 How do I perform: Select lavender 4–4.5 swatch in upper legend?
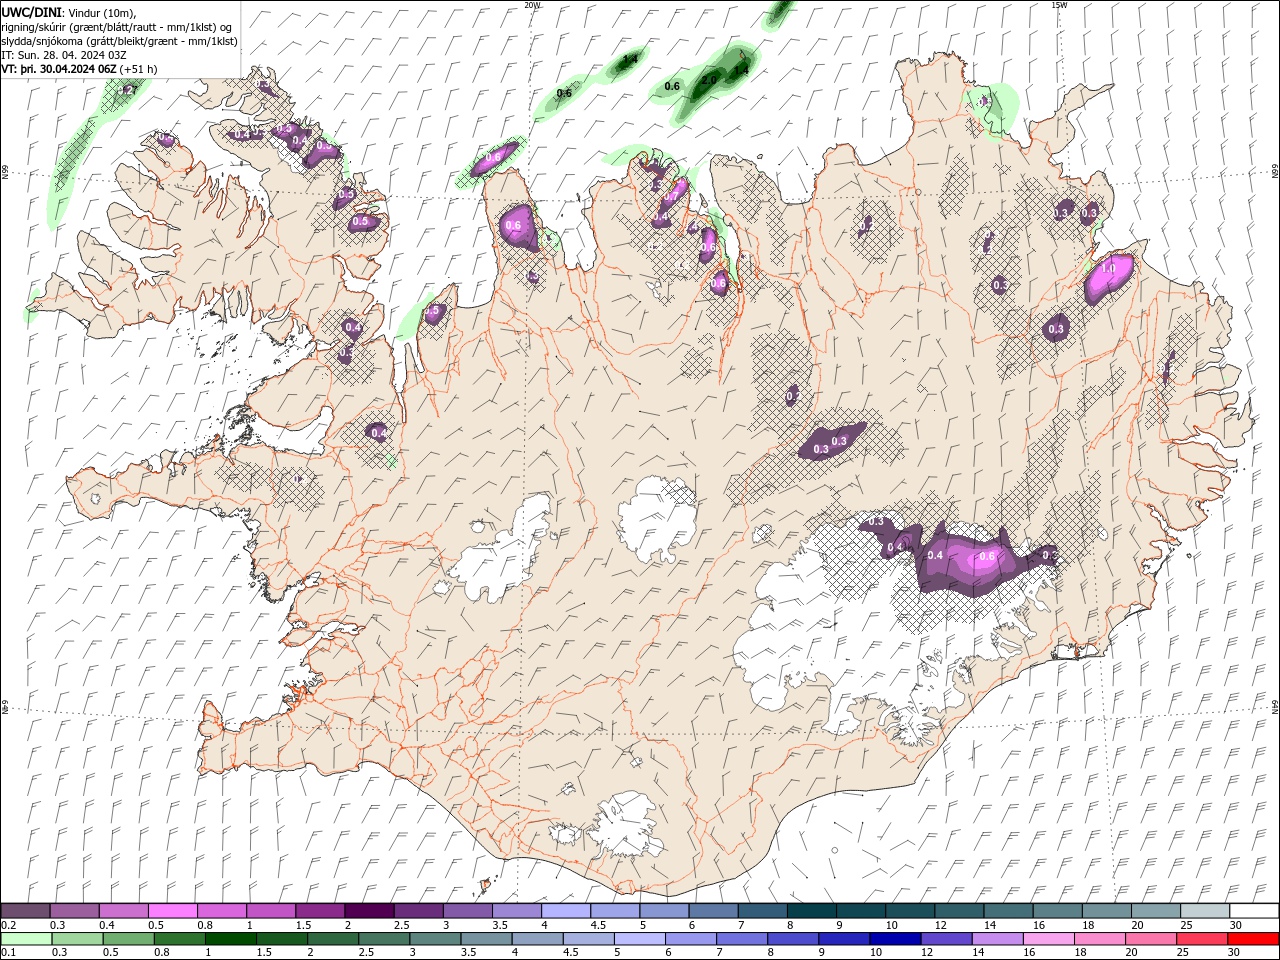(x=566, y=911)
